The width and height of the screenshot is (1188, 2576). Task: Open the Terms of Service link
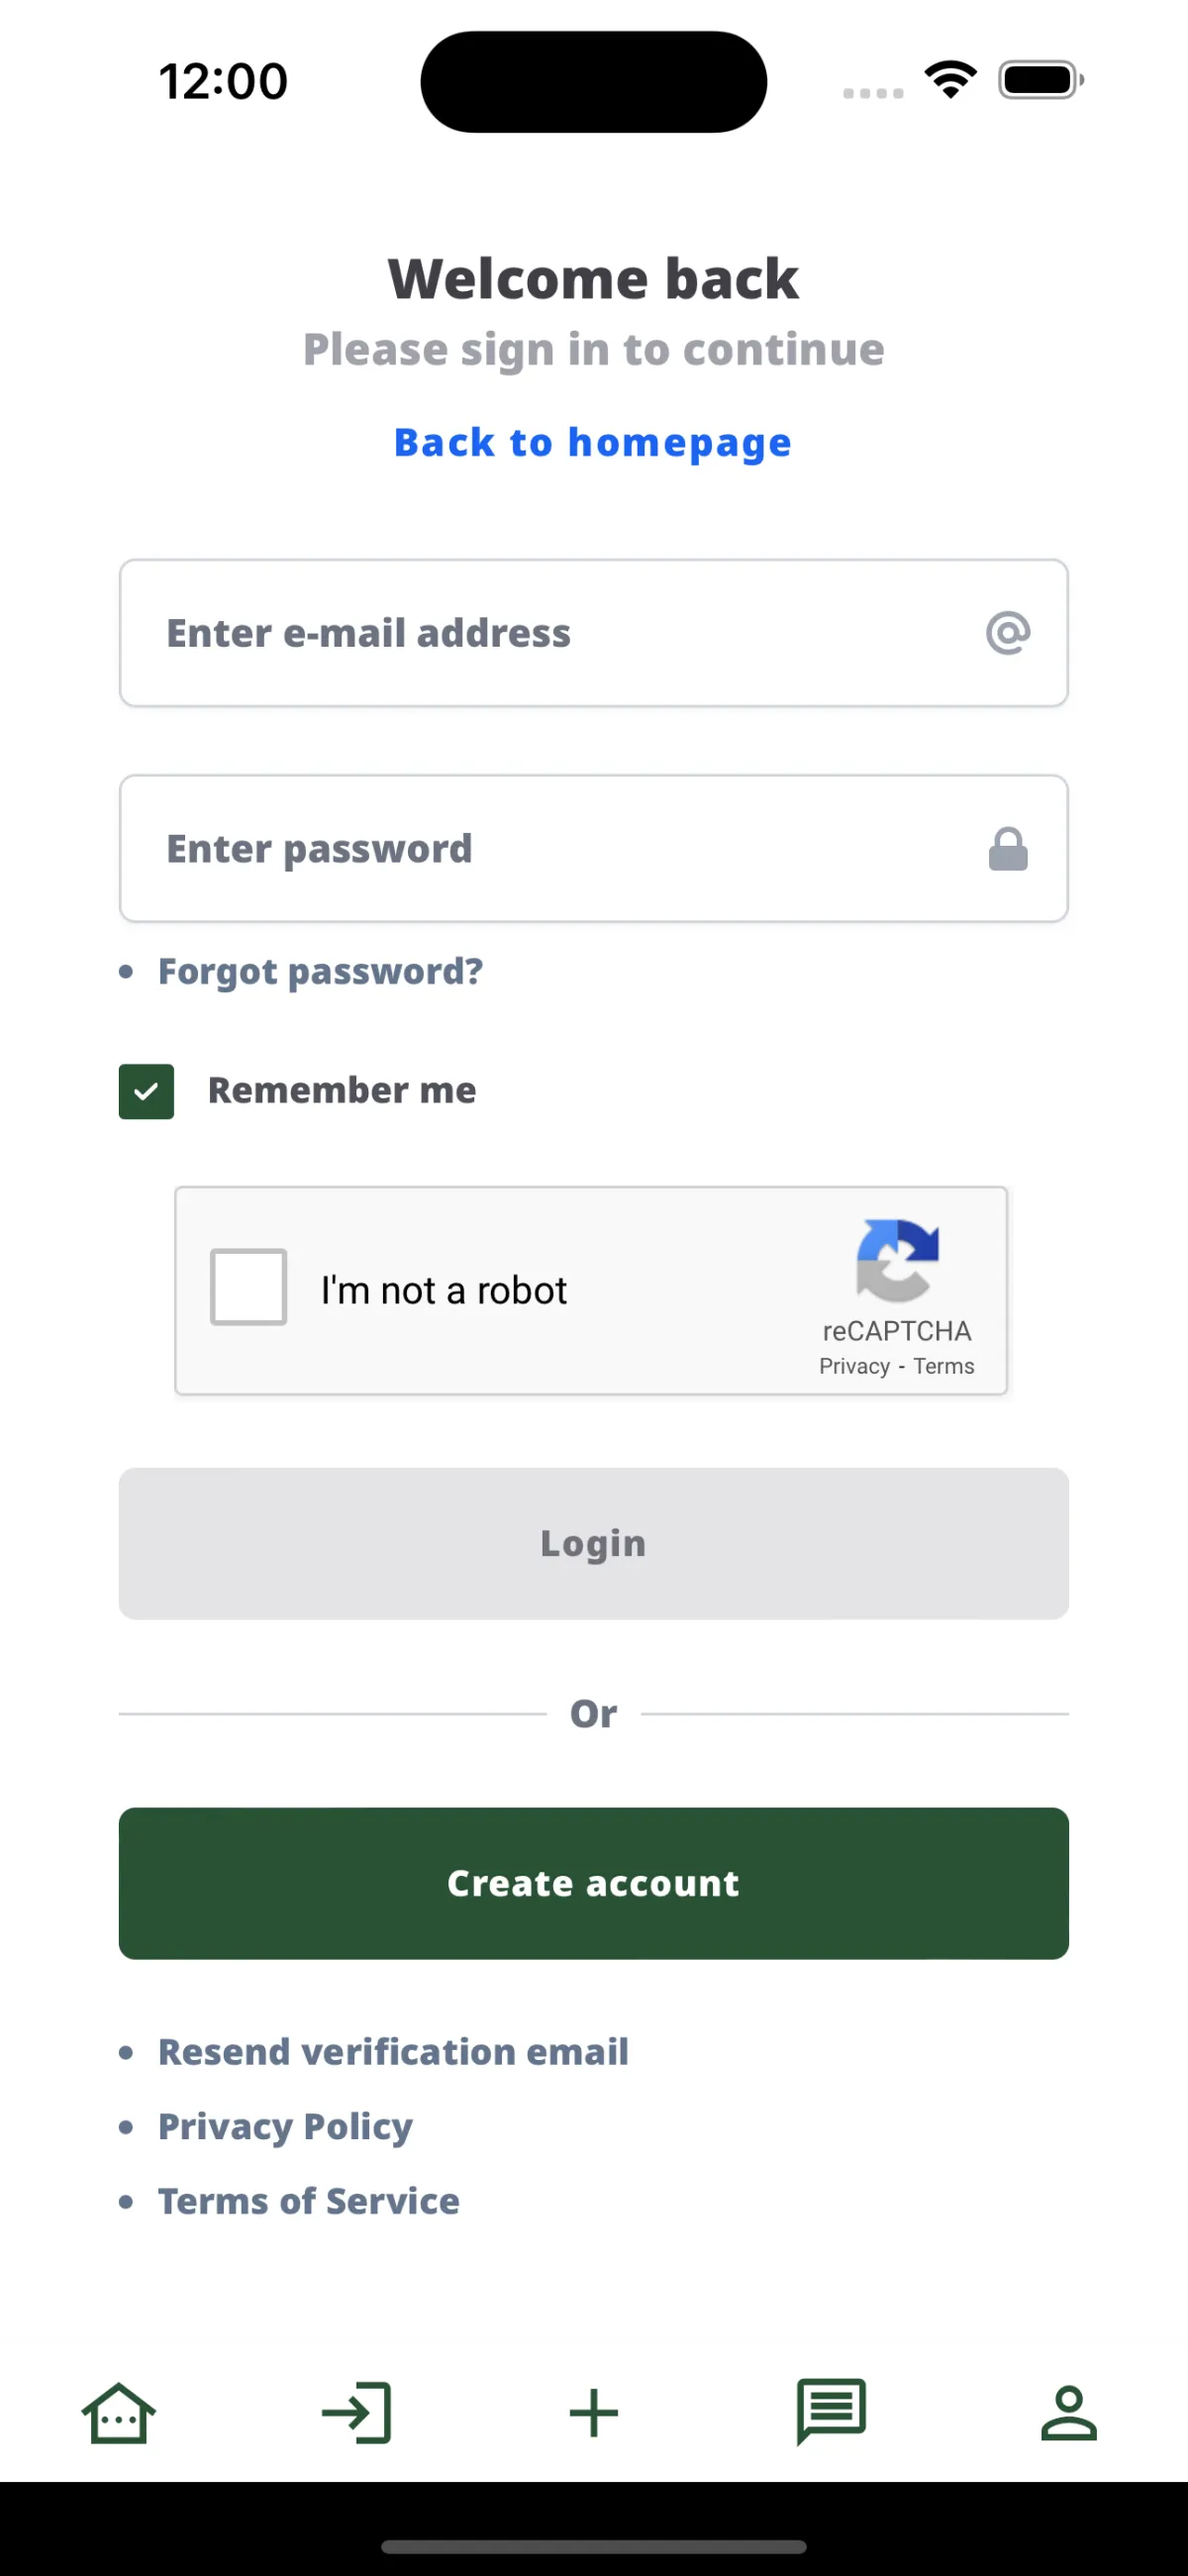point(309,2201)
